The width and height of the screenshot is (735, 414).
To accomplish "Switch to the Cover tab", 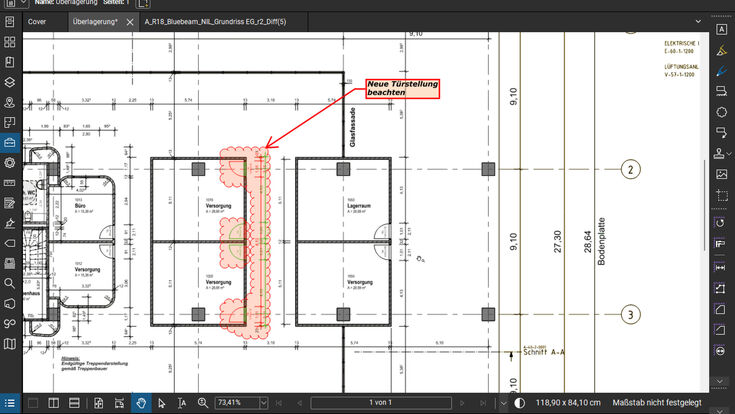I will point(37,22).
